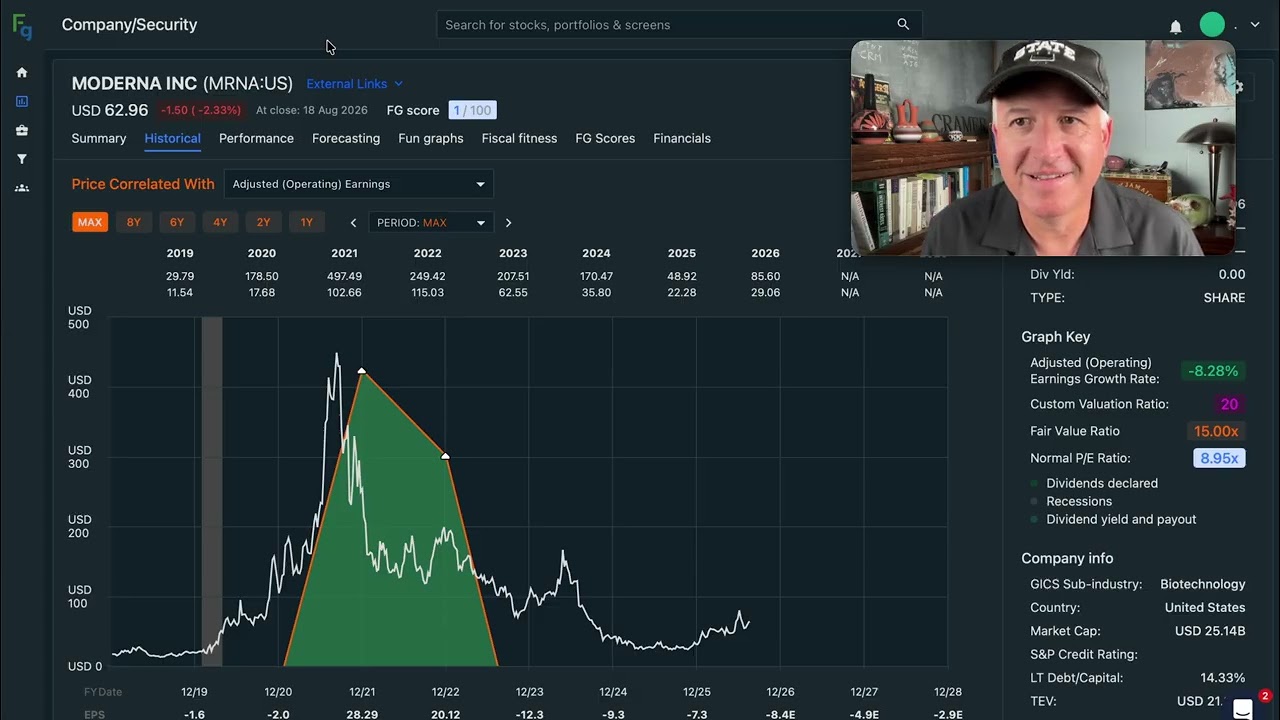Go to the next period with the right arrow

click(x=508, y=223)
